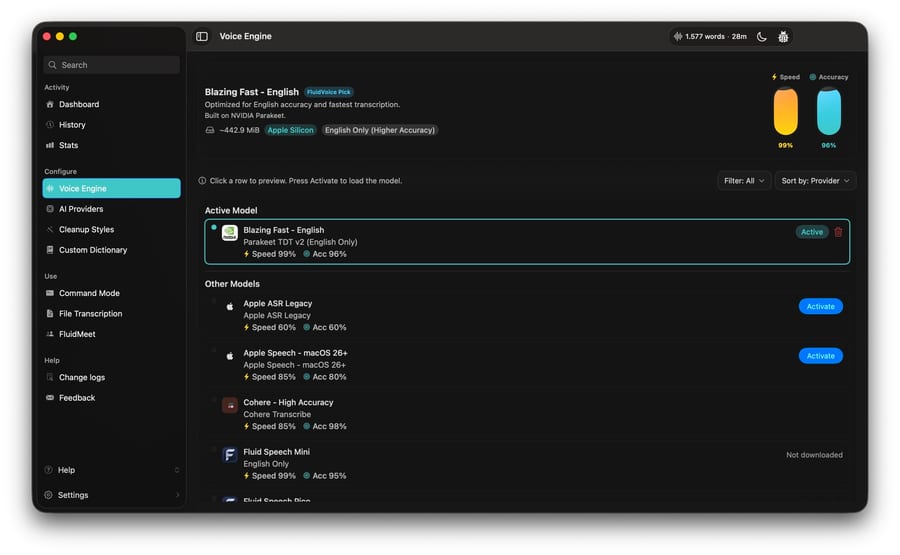Click the orange Speed gauge bar

tap(785, 111)
